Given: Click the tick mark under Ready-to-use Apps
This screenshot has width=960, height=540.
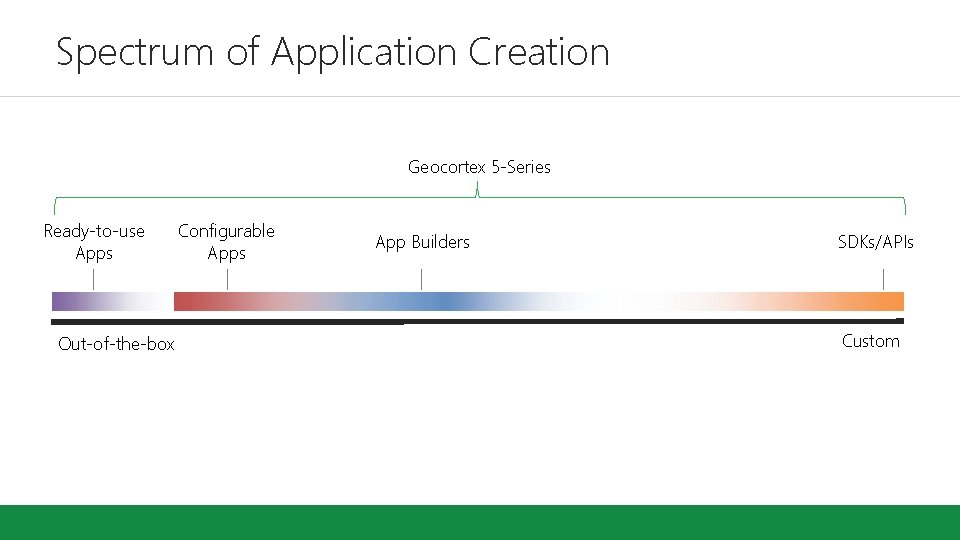Looking at the screenshot, I should click(x=93, y=279).
